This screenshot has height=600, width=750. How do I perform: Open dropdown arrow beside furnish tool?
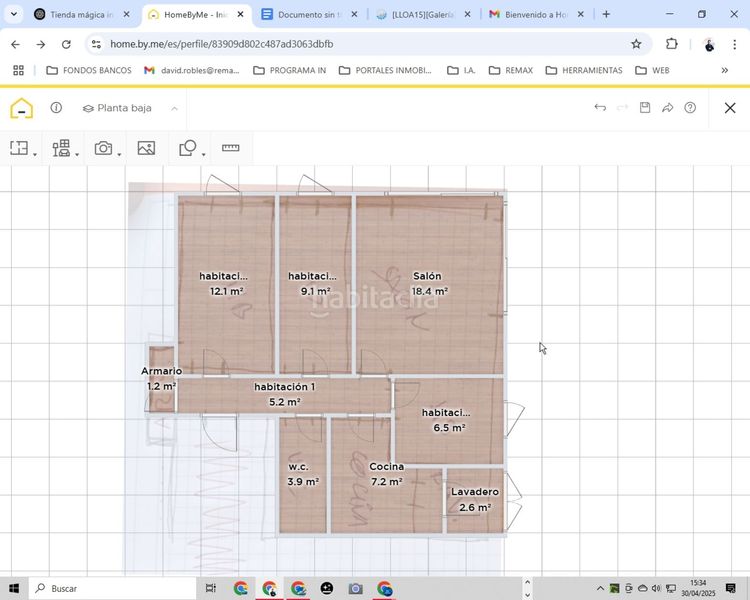(77, 154)
